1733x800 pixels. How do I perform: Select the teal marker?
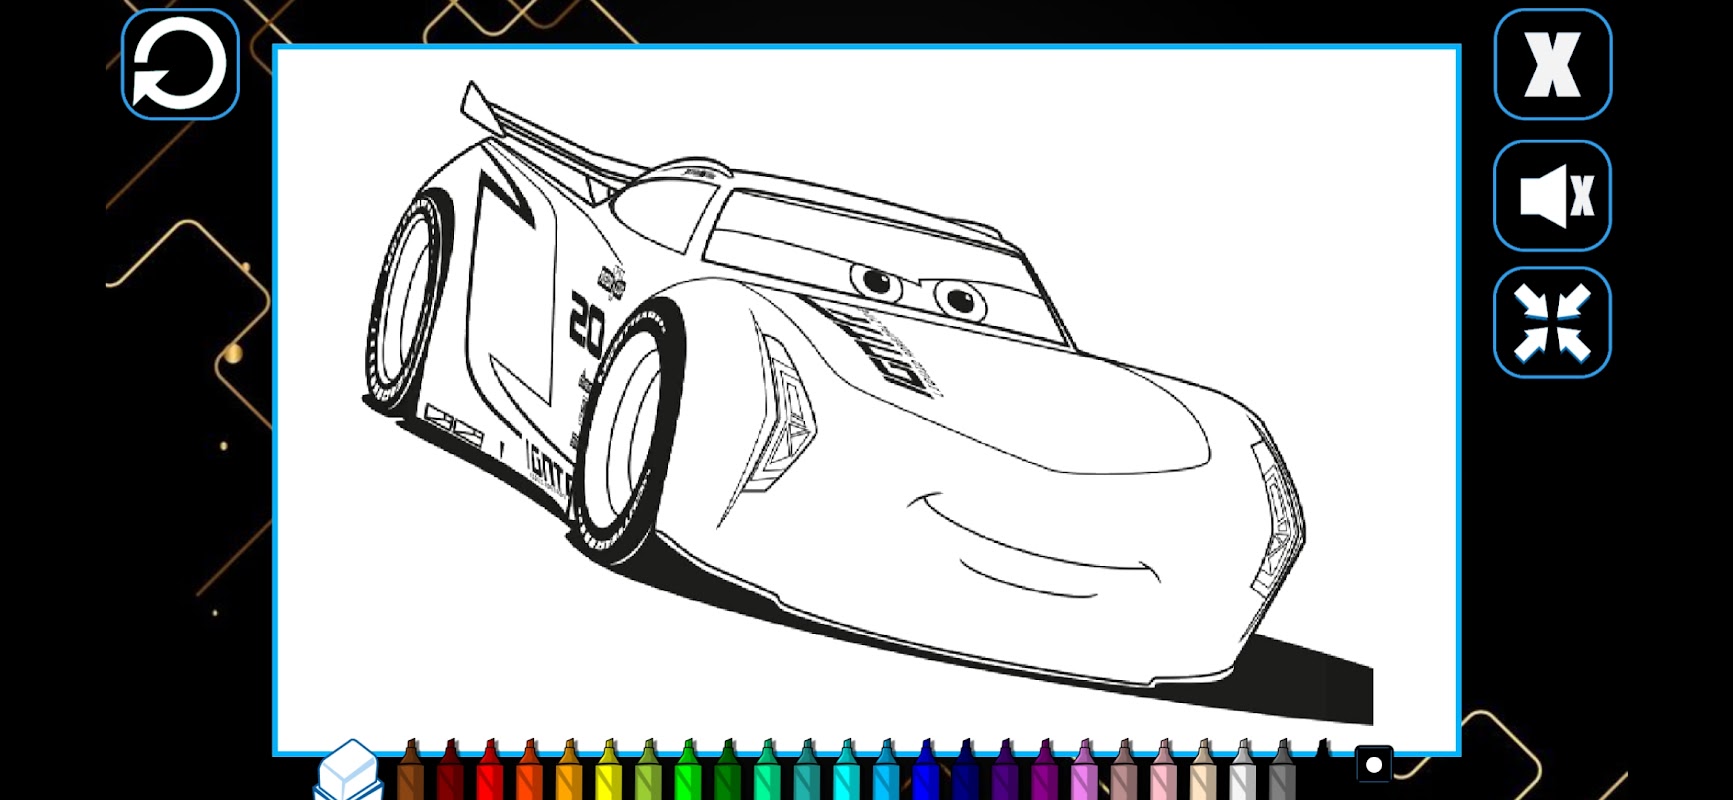807,770
